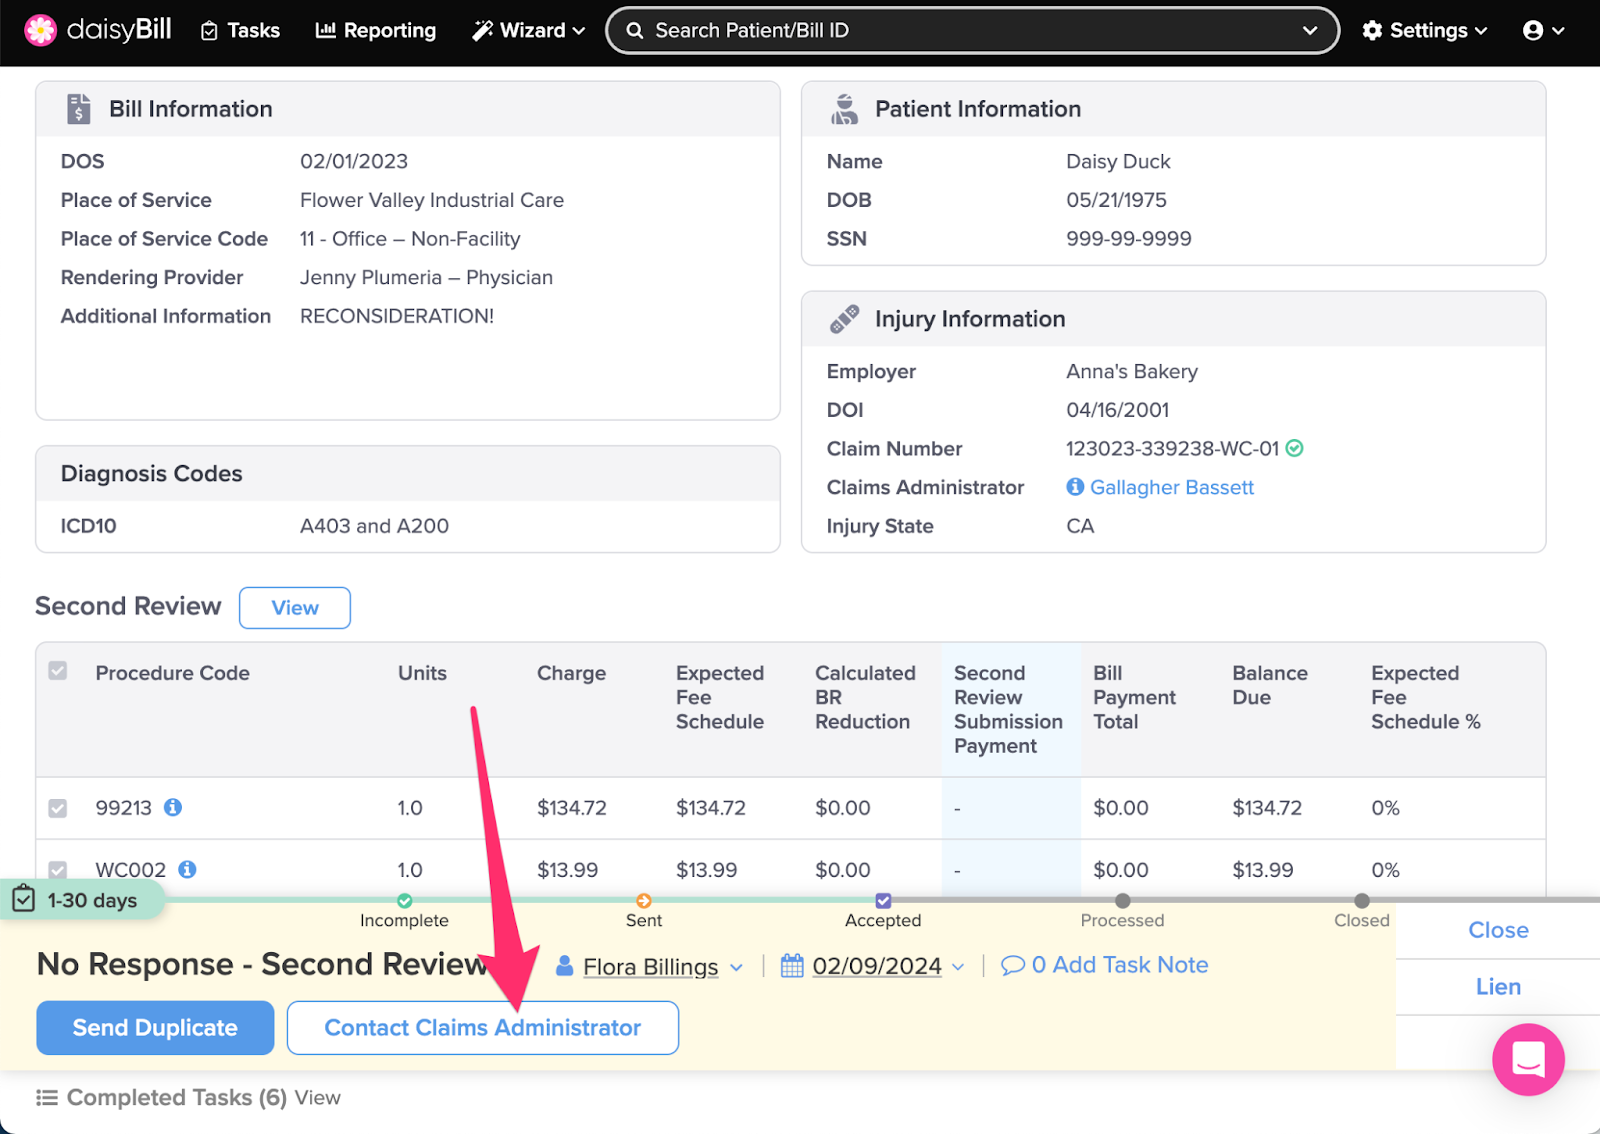This screenshot has height=1134, width=1600.
Task: Click the daisyBill flower logo
Action: coord(40,30)
